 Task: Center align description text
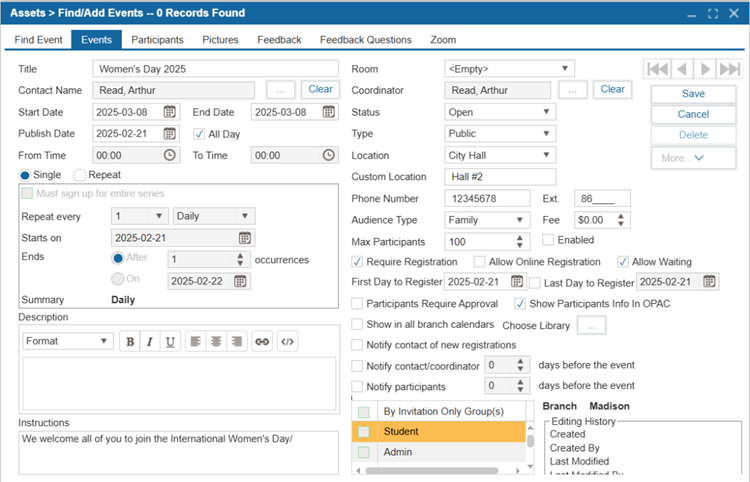[216, 341]
